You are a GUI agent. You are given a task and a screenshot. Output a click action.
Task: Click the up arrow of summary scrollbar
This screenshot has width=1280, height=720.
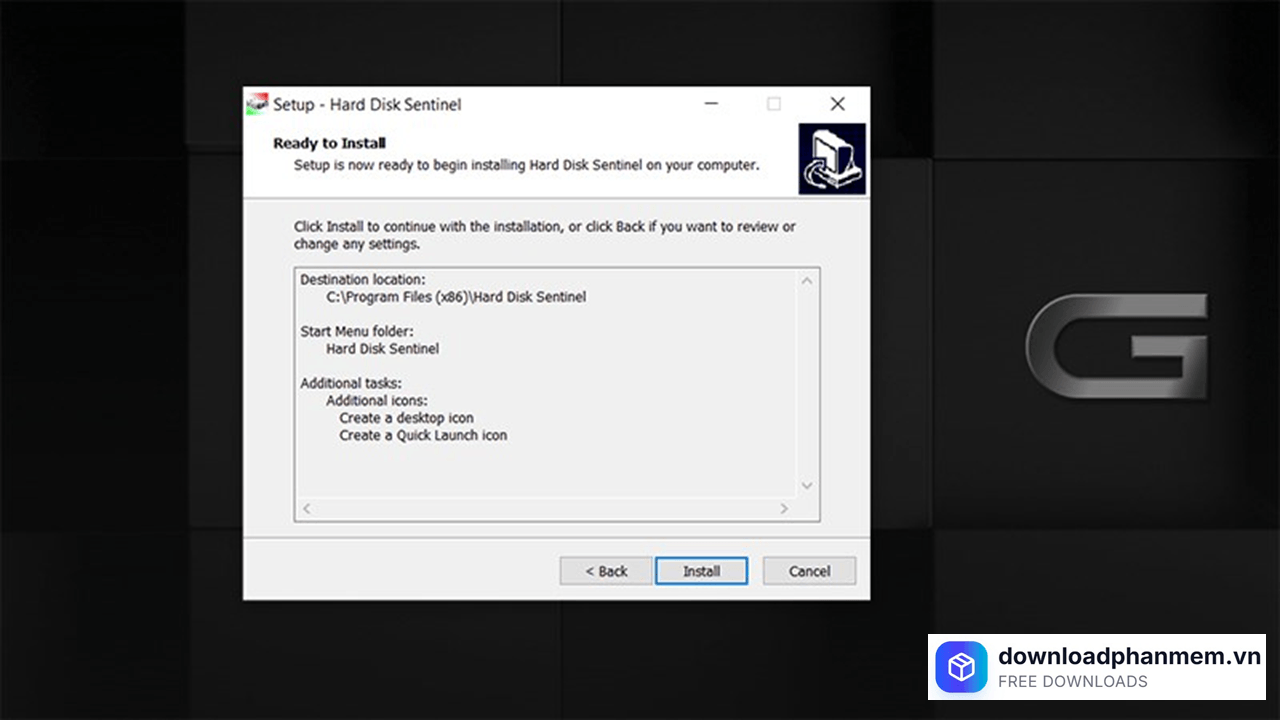pyautogui.click(x=807, y=281)
